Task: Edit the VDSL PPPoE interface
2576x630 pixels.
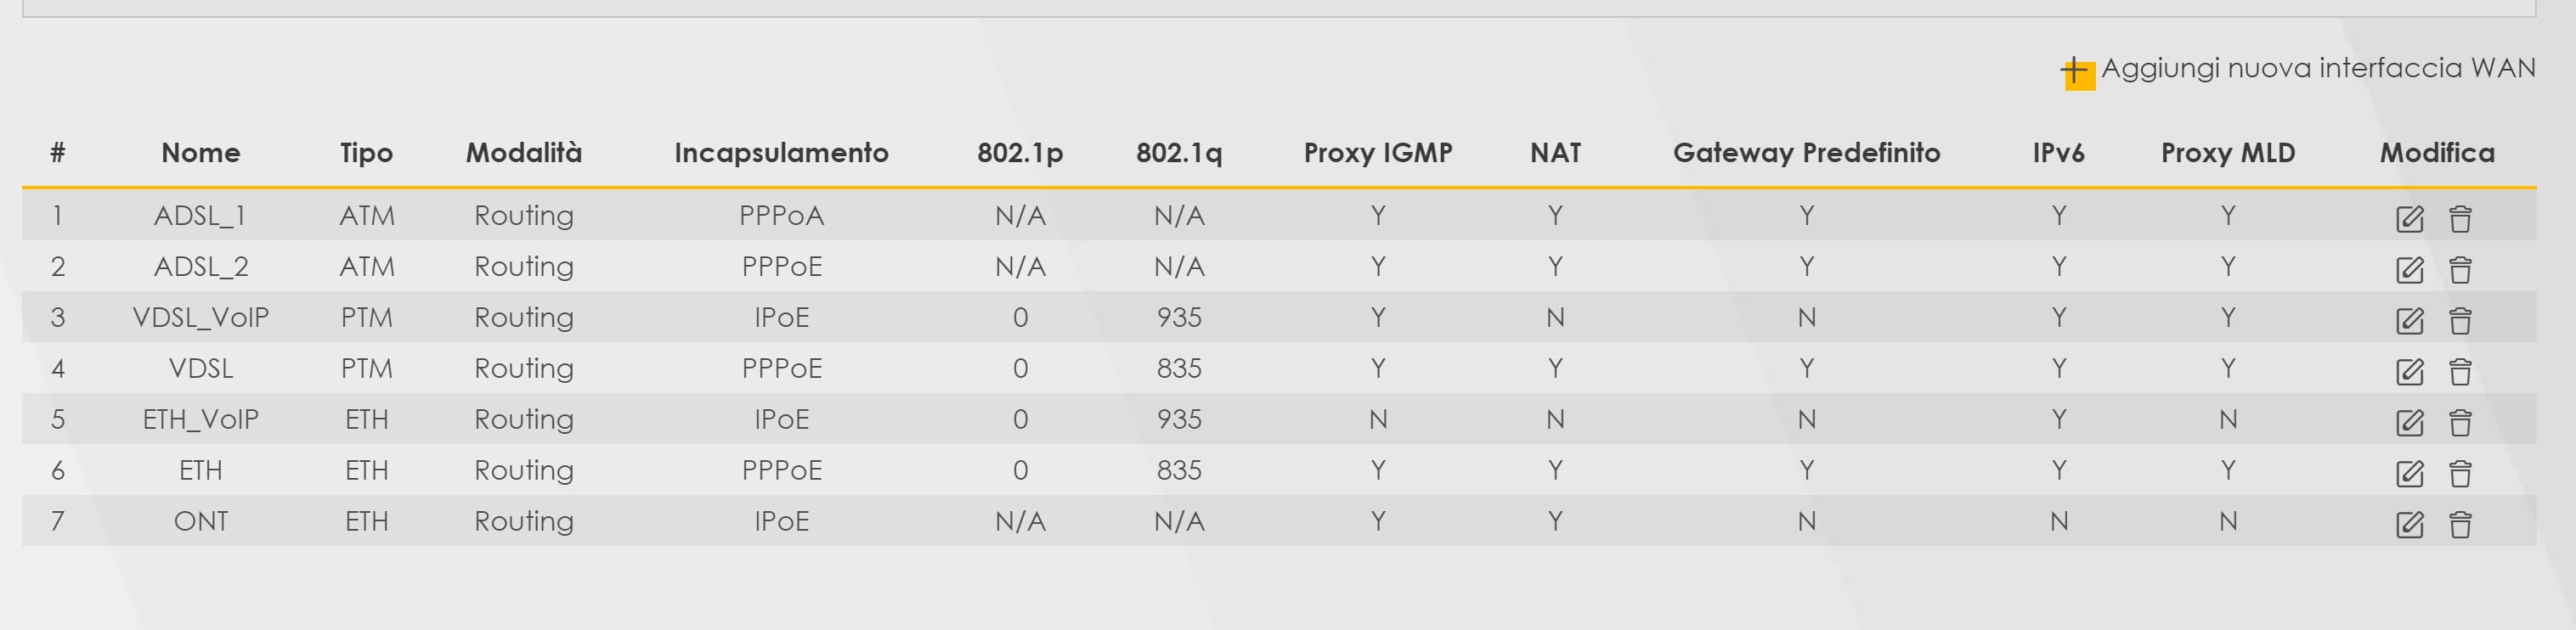Action: [2409, 372]
